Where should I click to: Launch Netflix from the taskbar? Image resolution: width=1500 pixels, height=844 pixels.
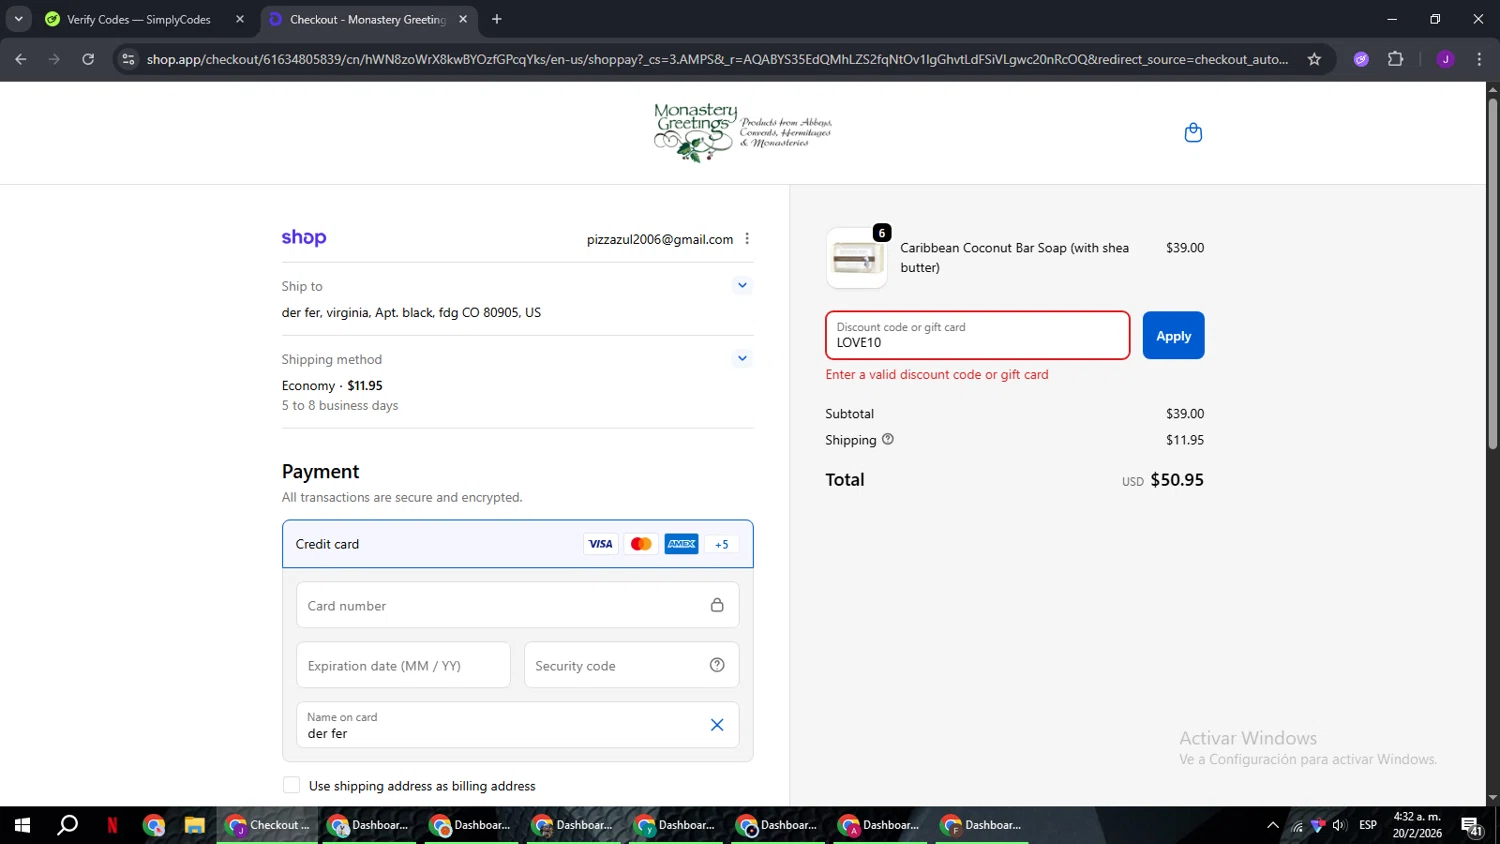click(x=112, y=825)
